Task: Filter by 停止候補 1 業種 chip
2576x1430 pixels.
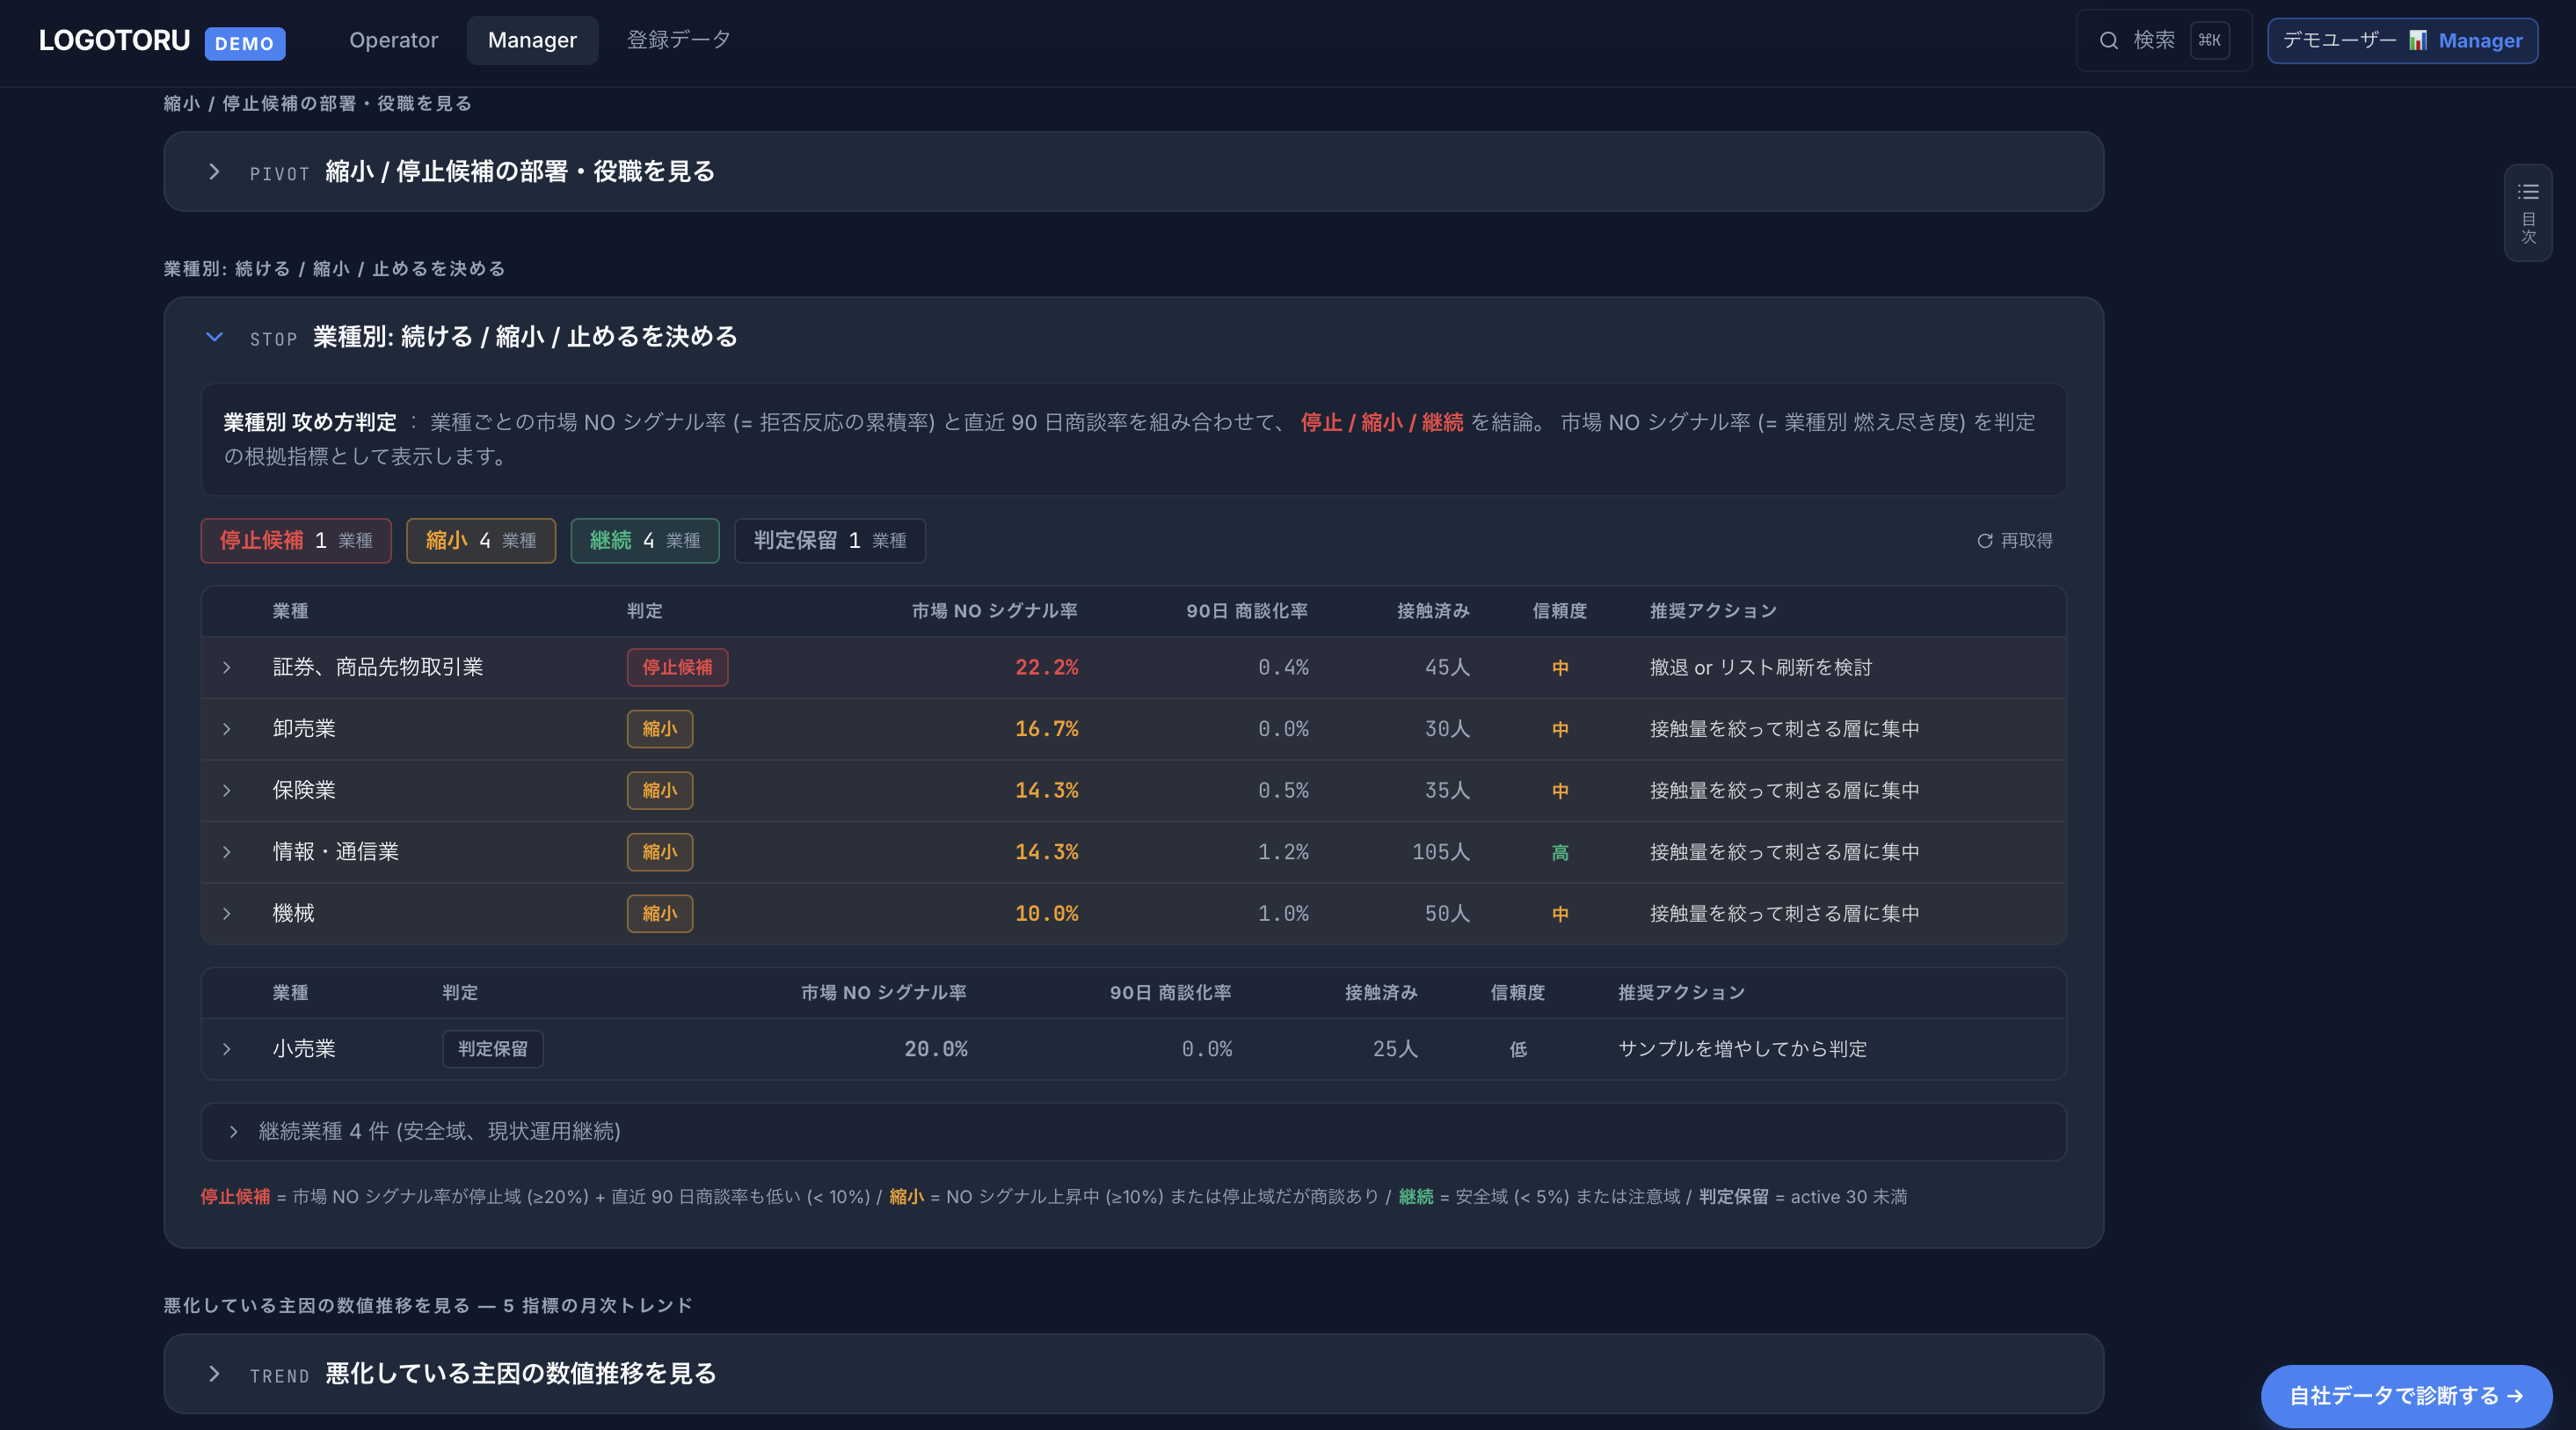Action: point(296,540)
